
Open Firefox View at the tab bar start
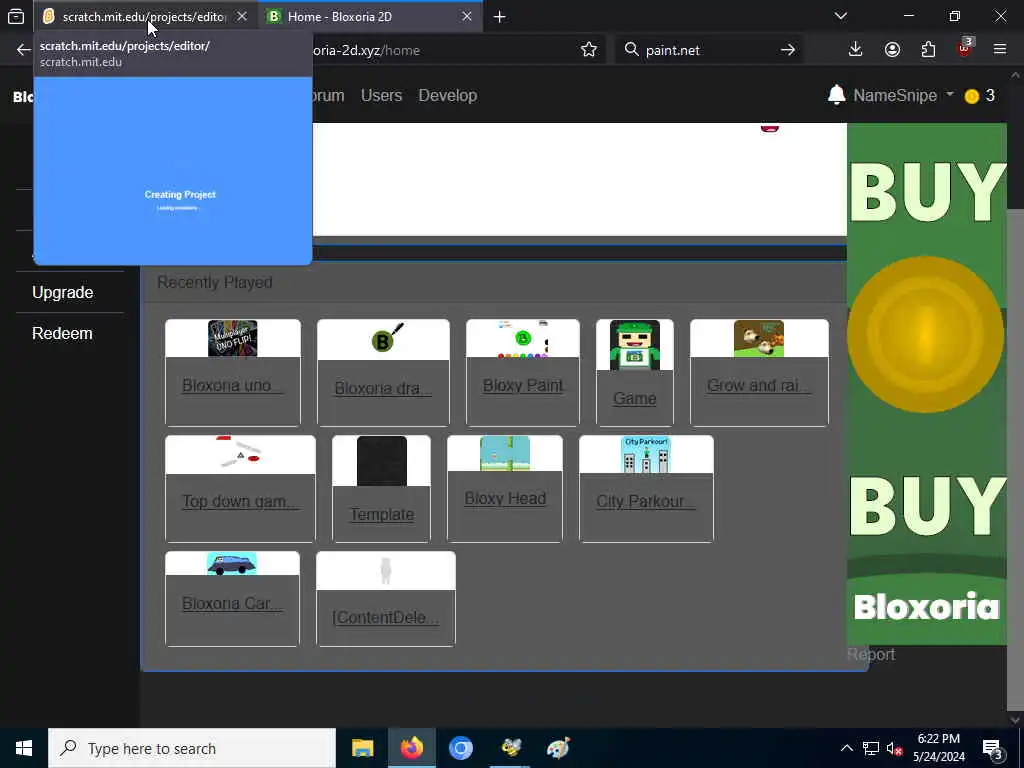(x=16, y=17)
